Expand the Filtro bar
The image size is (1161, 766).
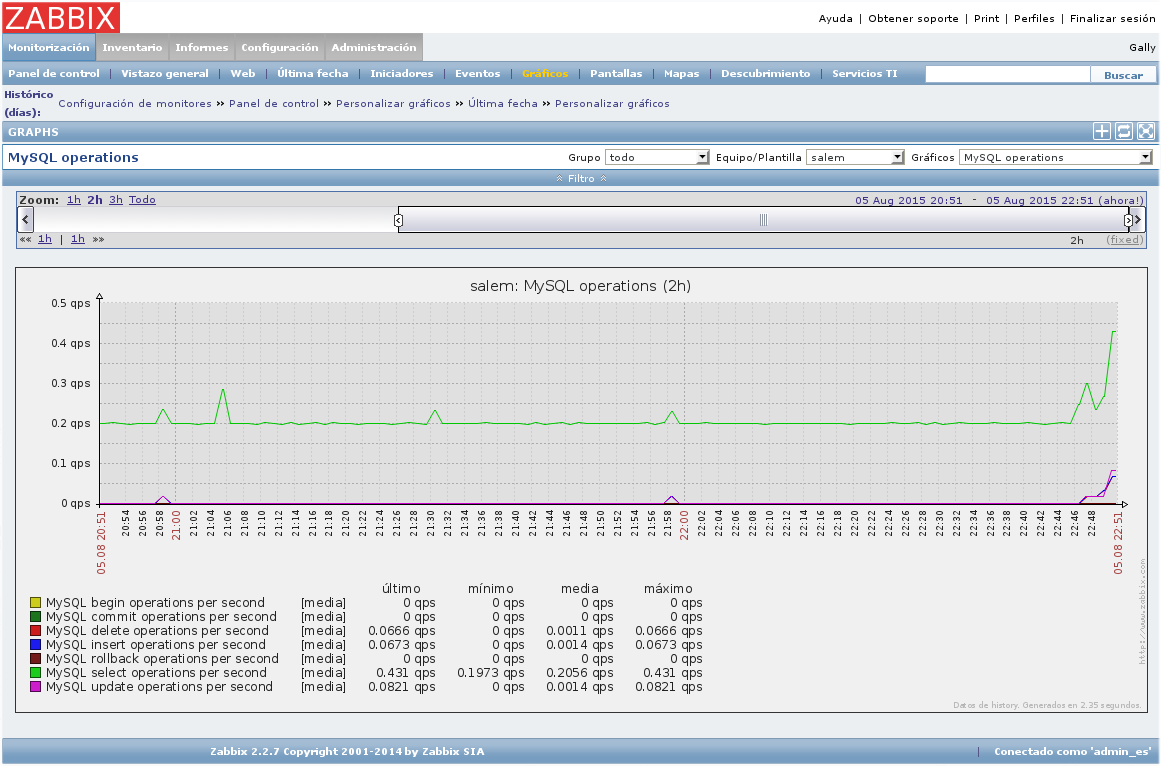[x=581, y=178]
